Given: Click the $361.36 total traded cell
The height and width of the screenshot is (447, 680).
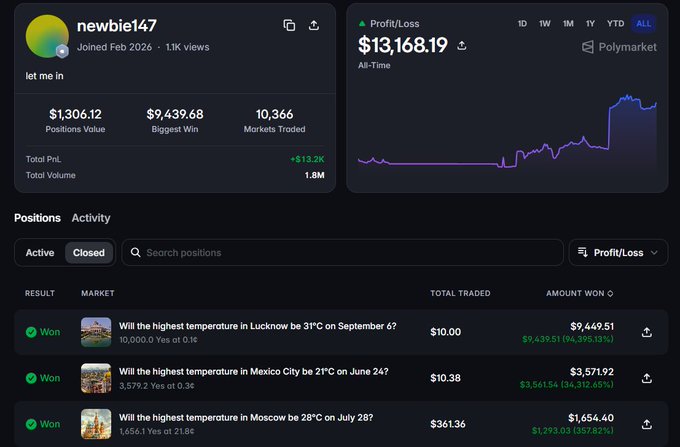Looking at the screenshot, I should click(x=448, y=424).
